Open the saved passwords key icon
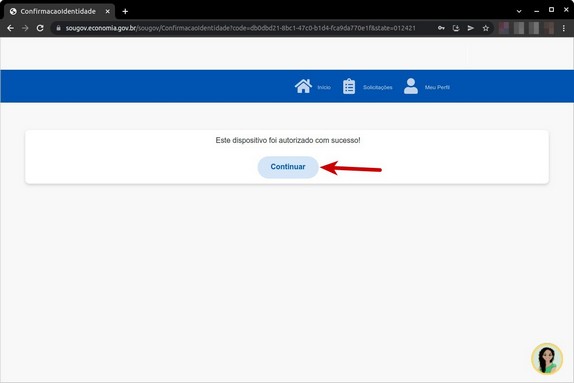The width and height of the screenshot is (574, 383). point(441,28)
